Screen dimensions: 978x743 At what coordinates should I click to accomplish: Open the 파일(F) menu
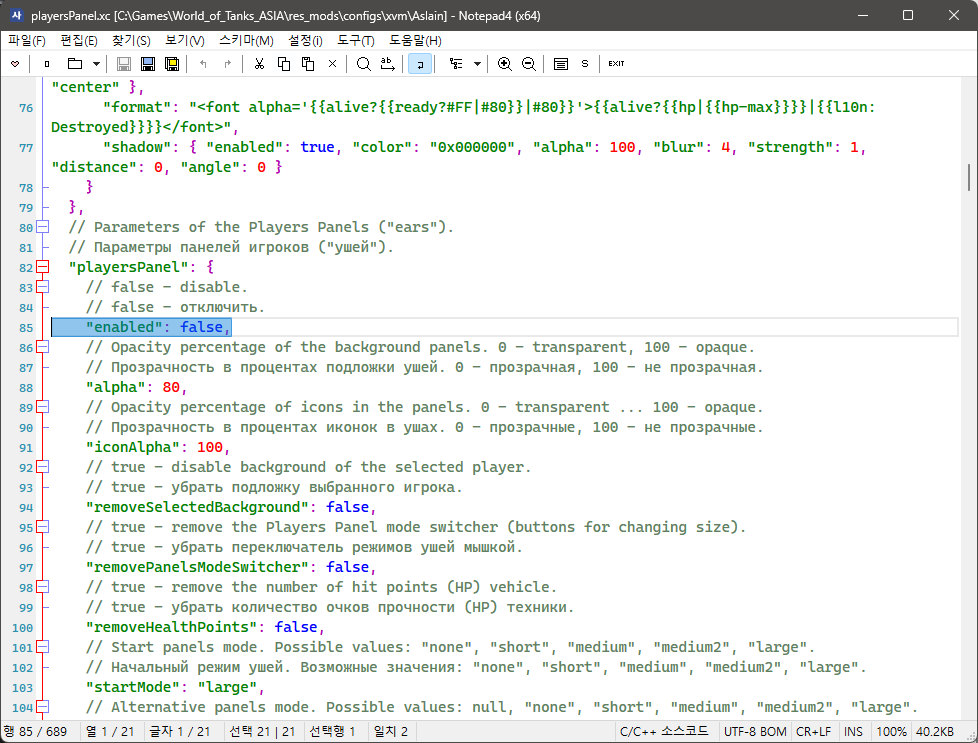[x=27, y=41]
